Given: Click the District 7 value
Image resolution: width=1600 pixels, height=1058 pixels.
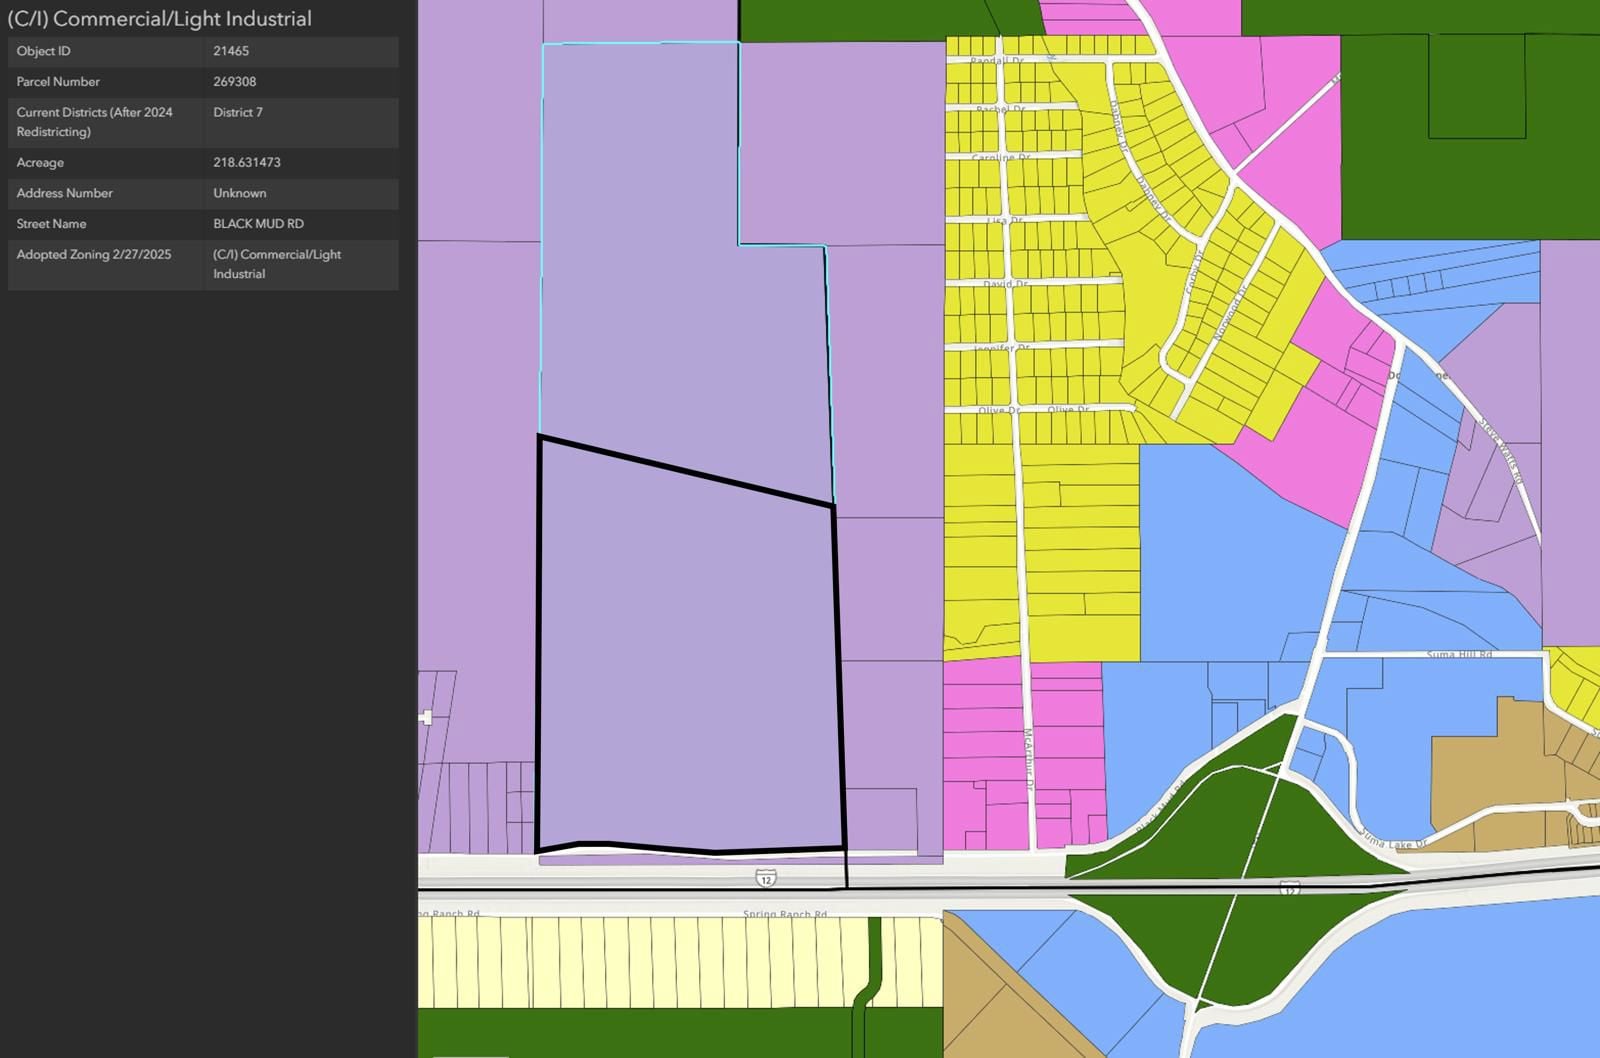Looking at the screenshot, I should tap(238, 112).
